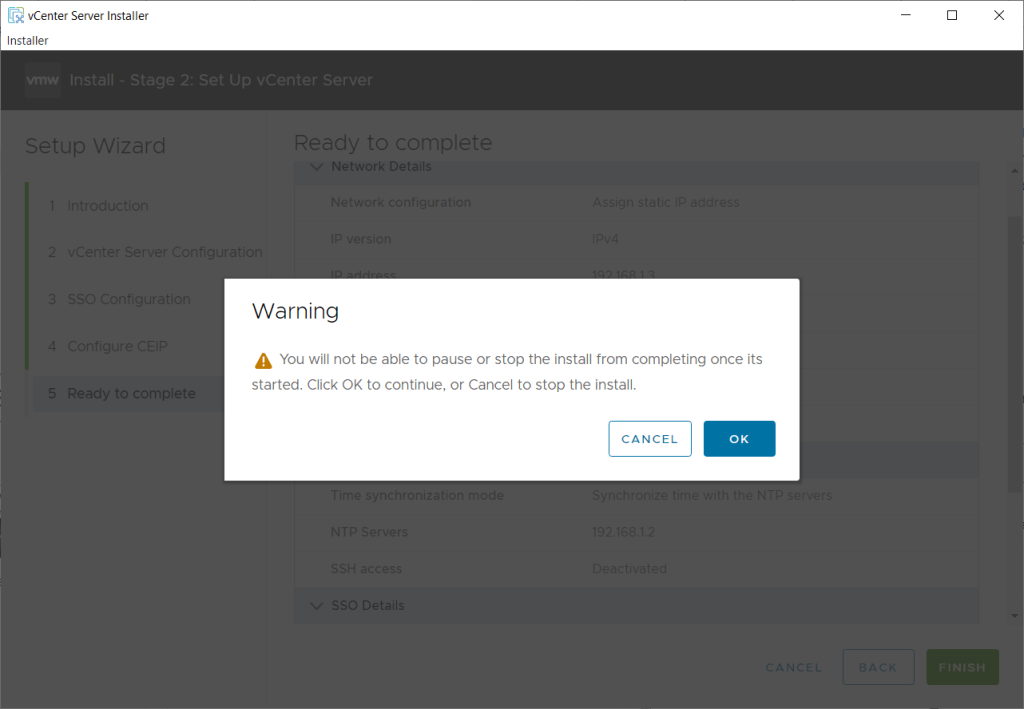This screenshot has height=709, width=1024.
Task: Jump to the SSO Configuration step
Action: pyautogui.click(x=128, y=300)
